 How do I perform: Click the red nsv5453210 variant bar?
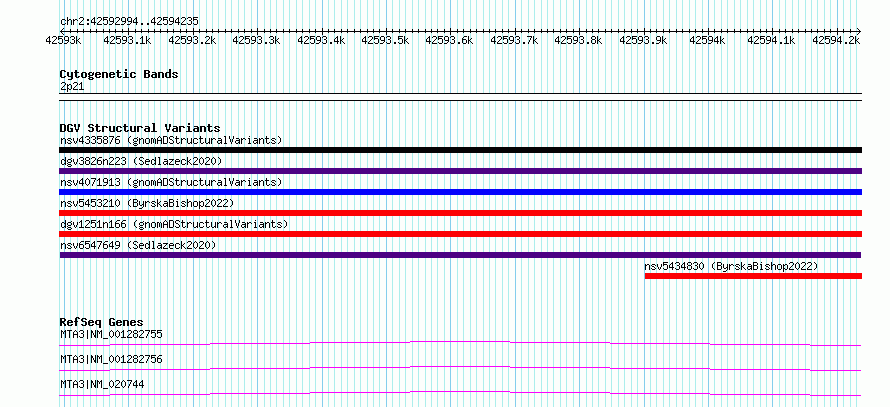461,213
